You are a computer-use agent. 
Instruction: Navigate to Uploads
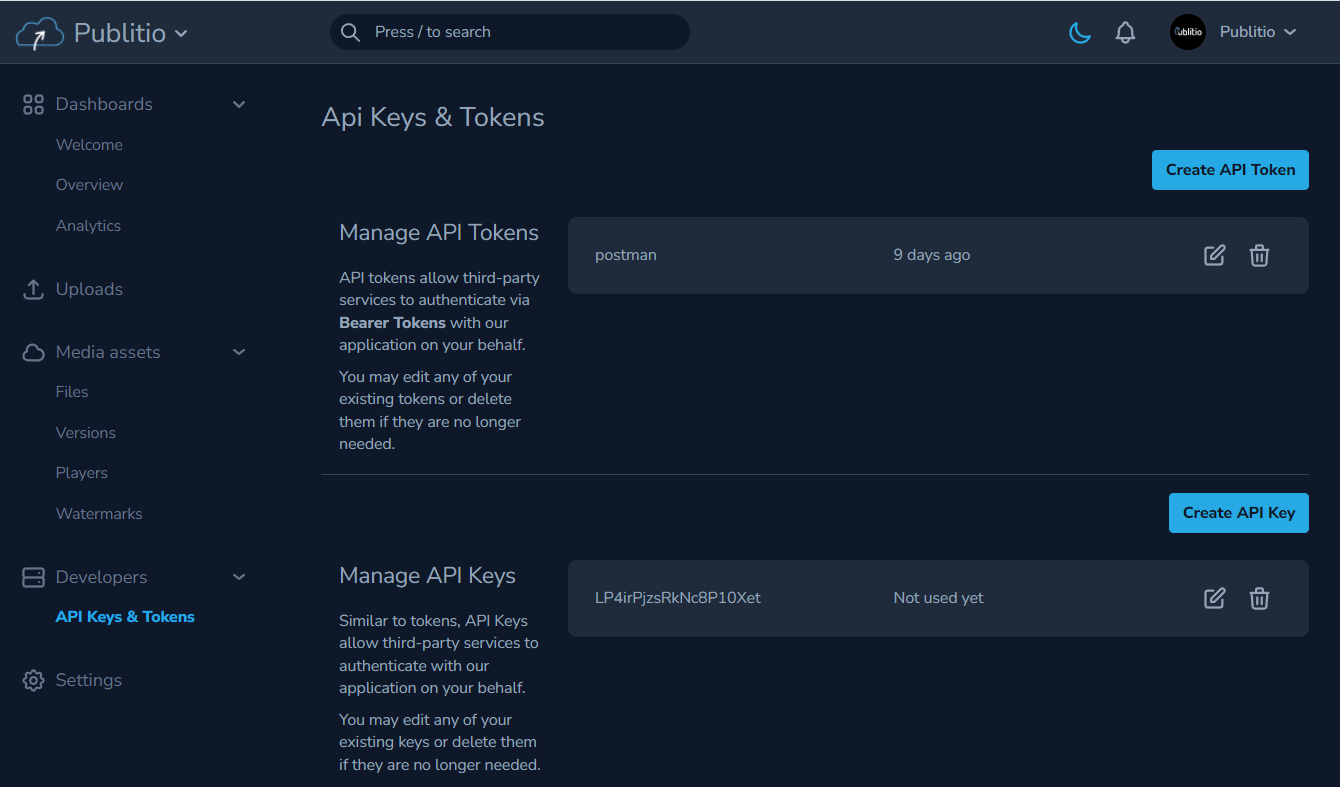89,289
